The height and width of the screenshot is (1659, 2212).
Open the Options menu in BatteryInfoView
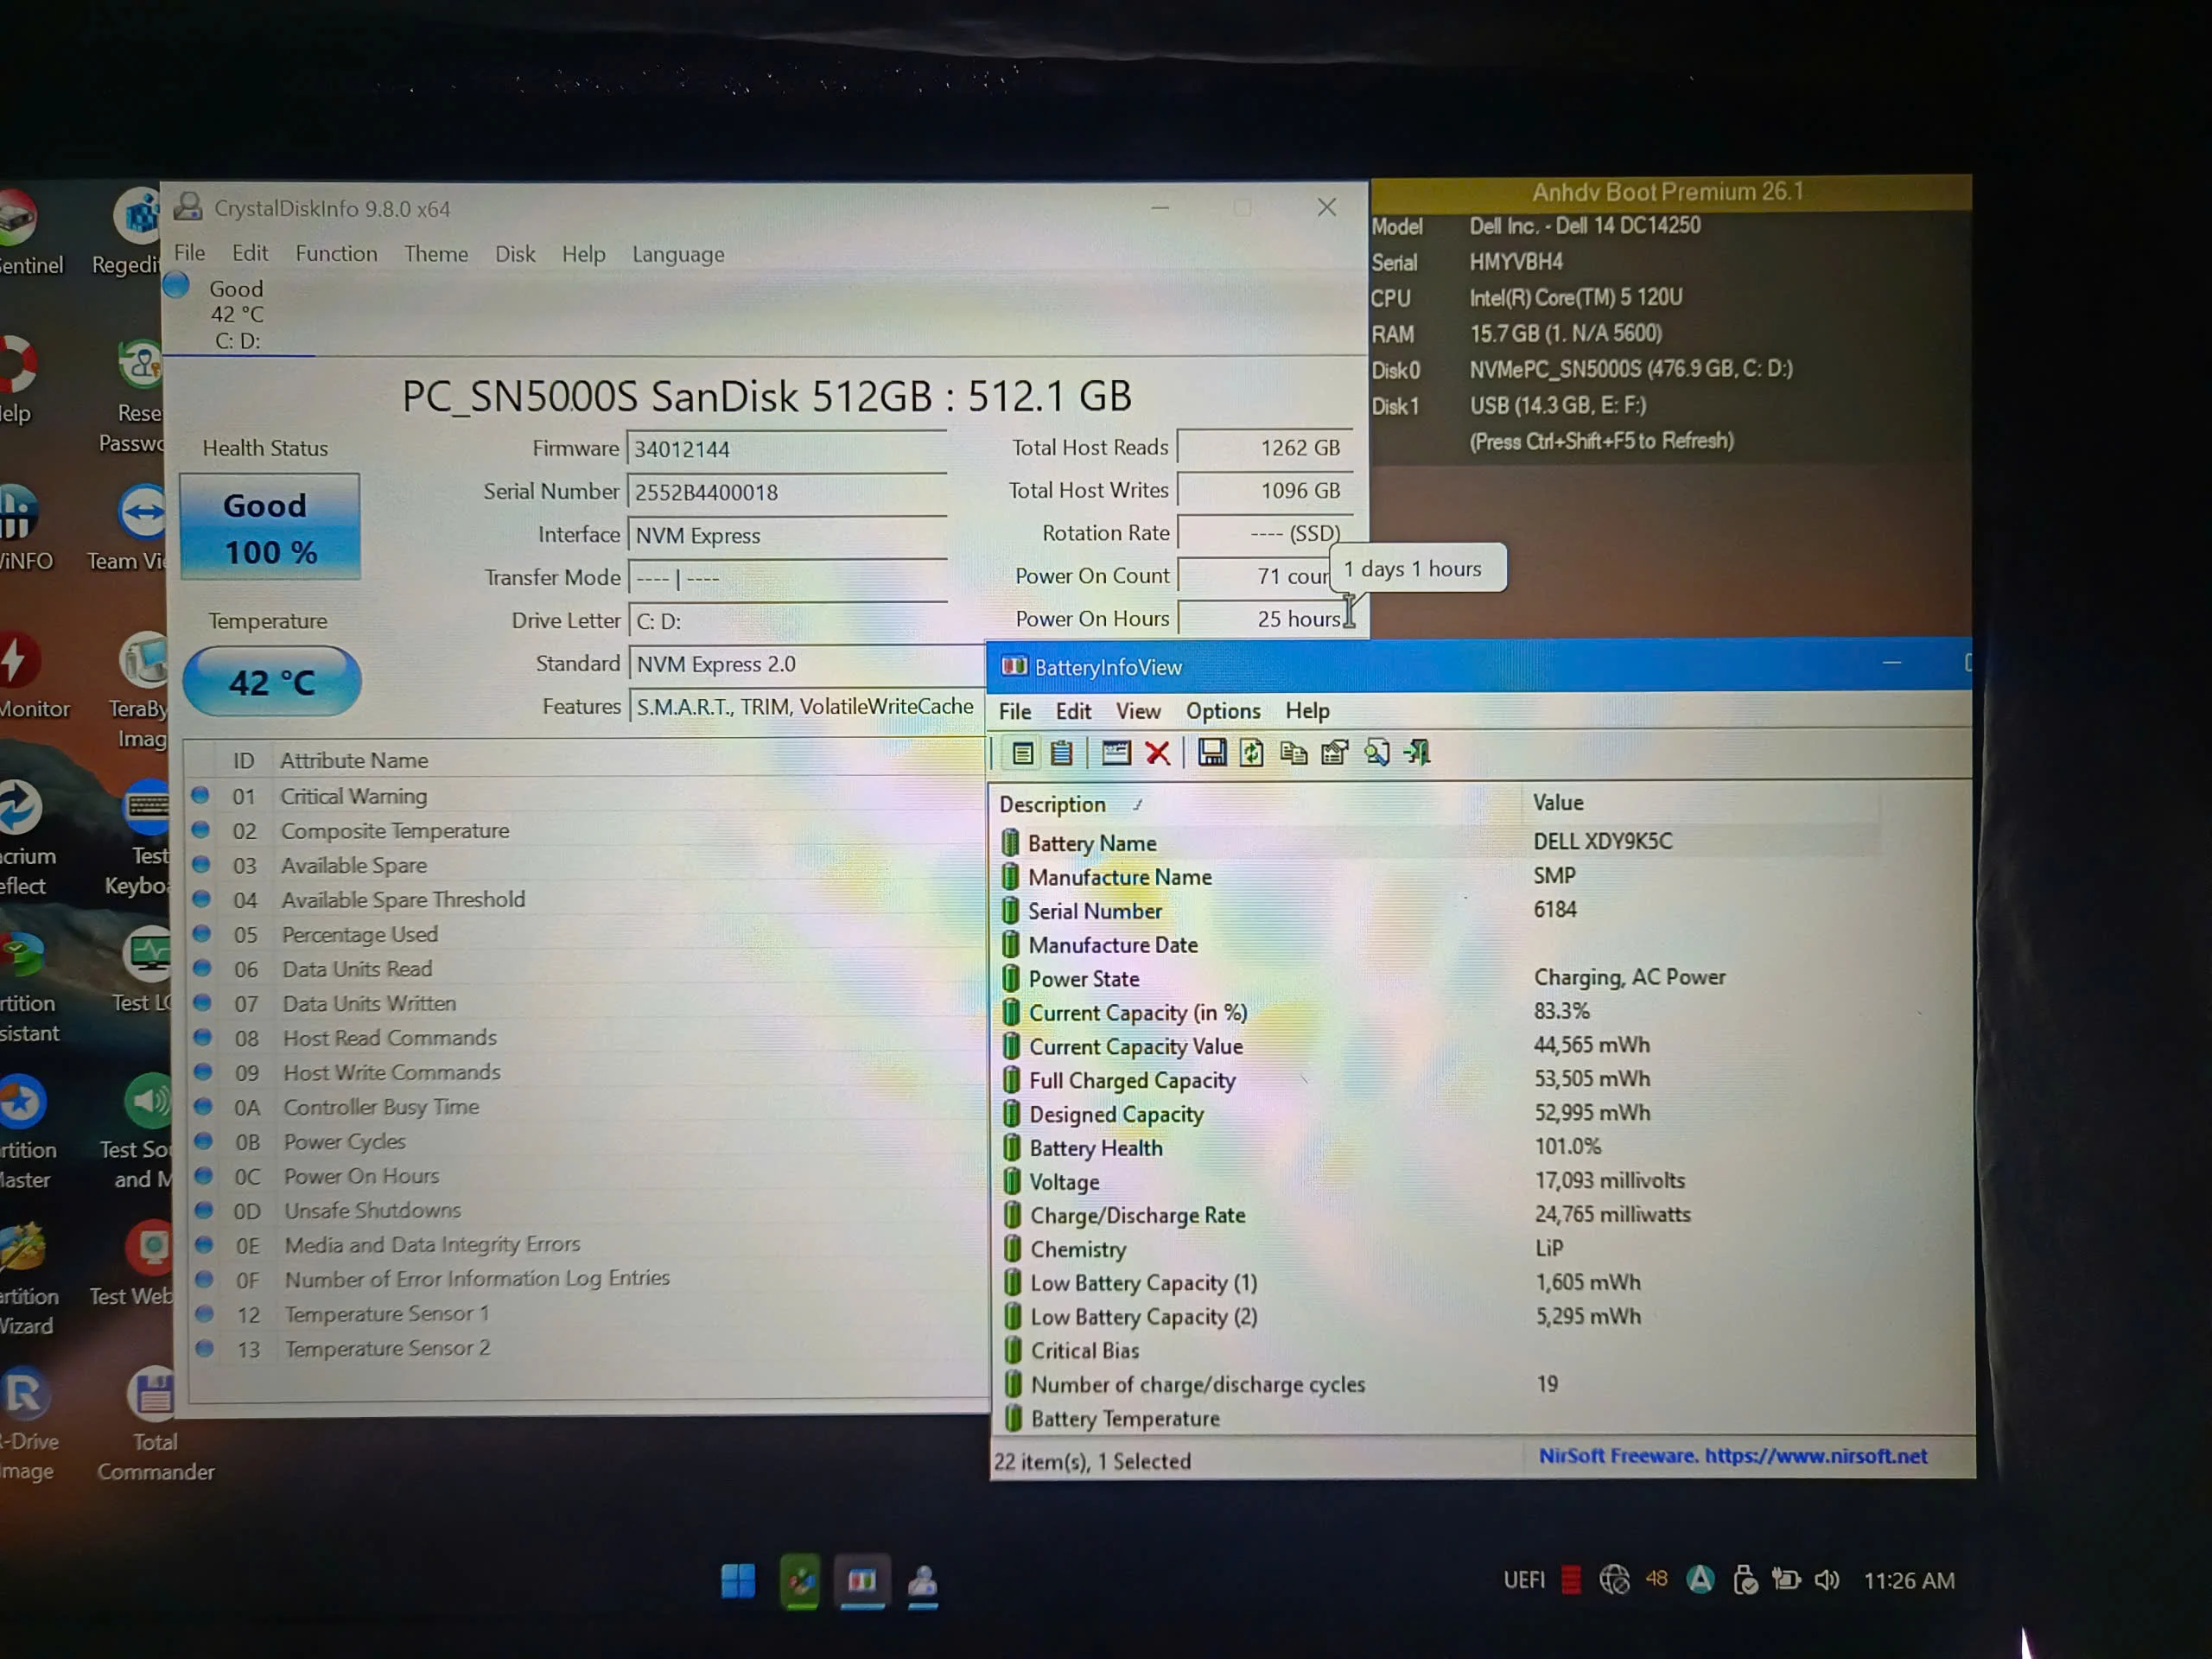pyautogui.click(x=1223, y=711)
